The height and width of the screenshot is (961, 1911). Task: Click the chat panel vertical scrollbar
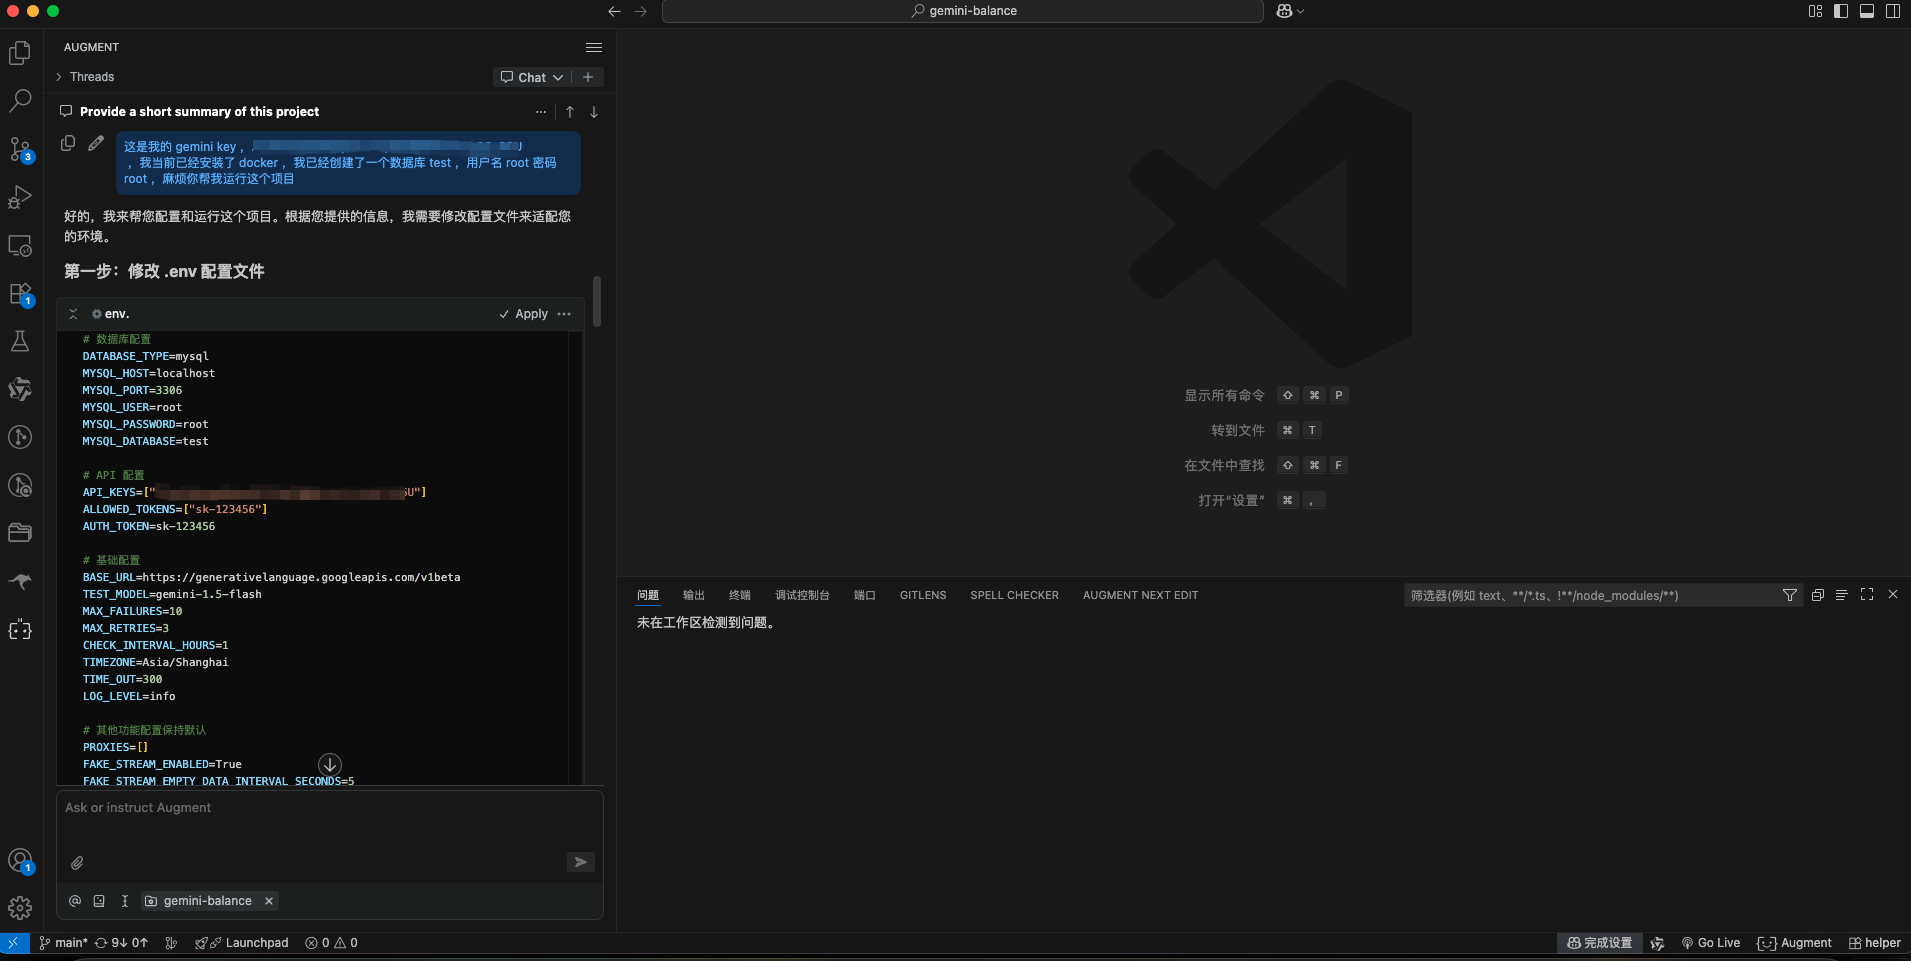(597, 302)
